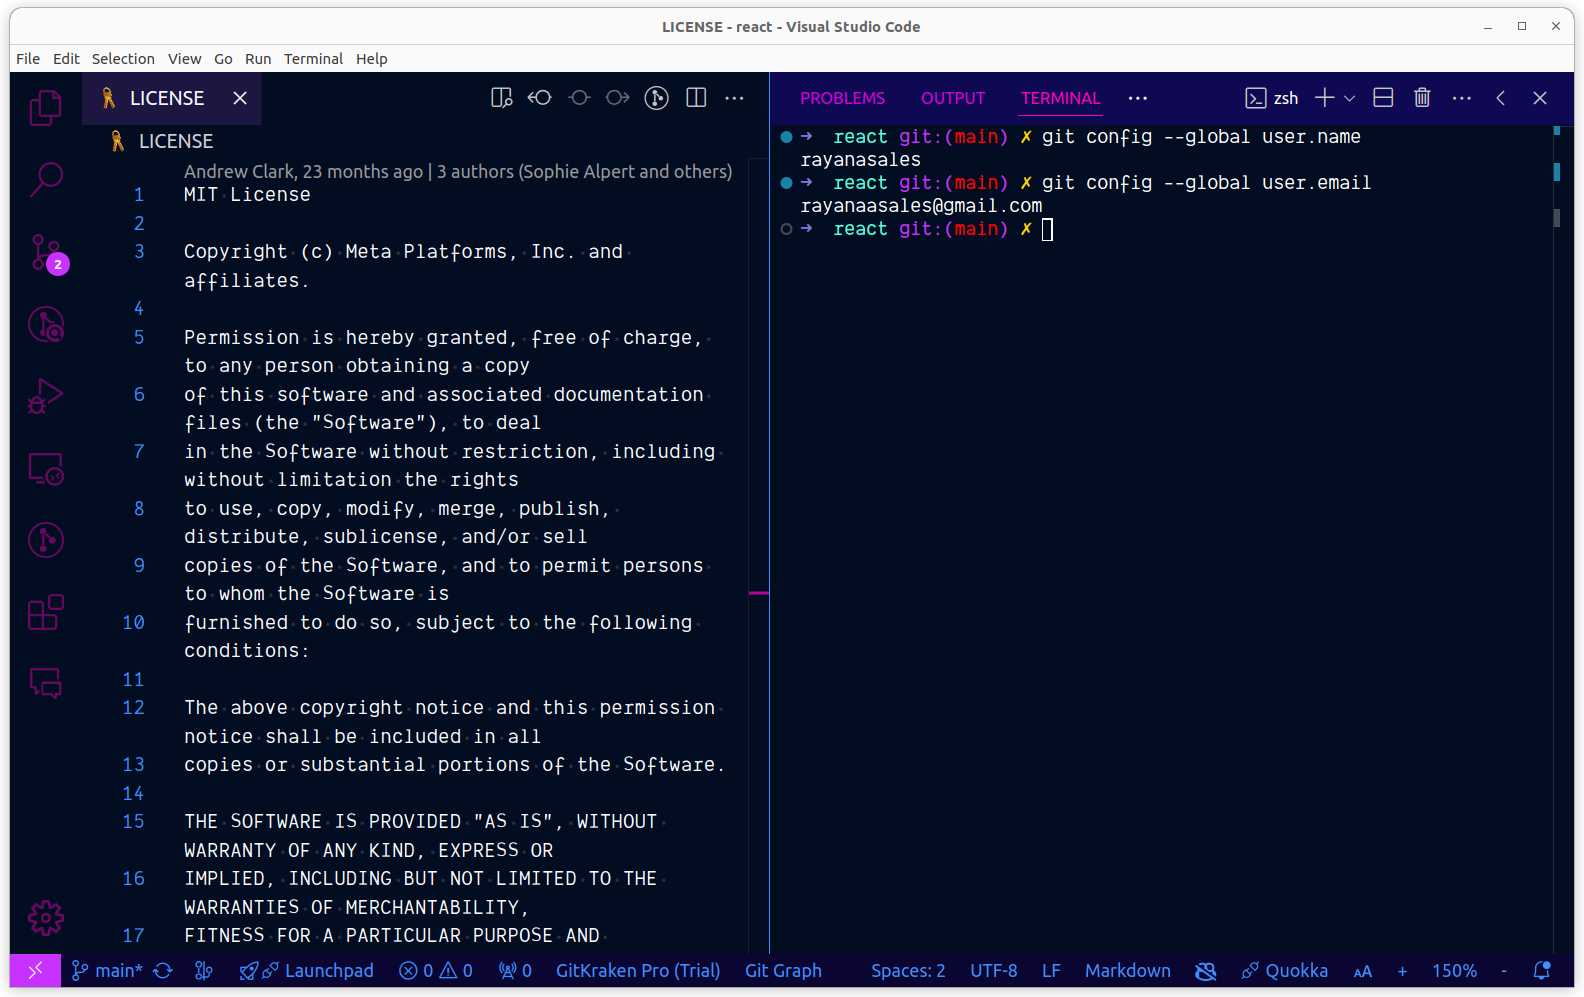Create a new terminal with plus
This screenshot has width=1584, height=997.
pos(1324,98)
